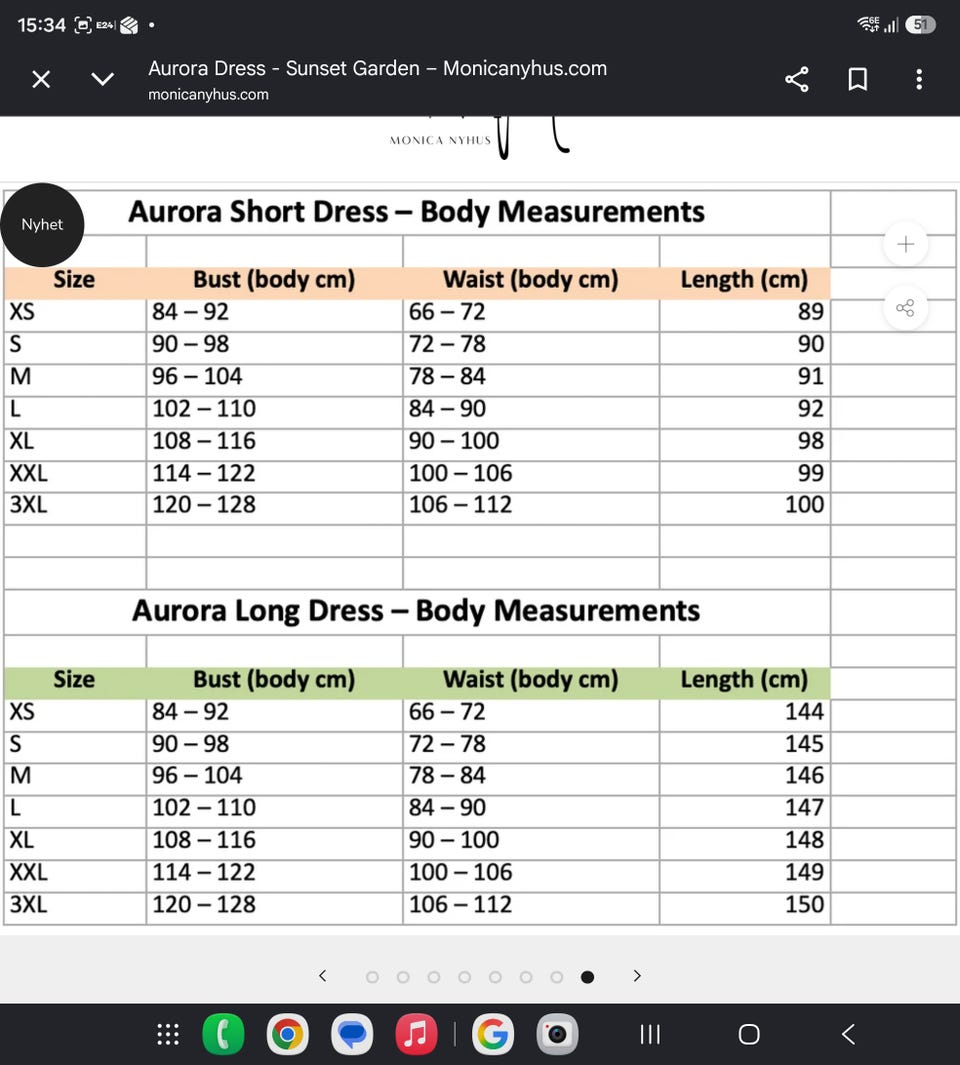Tap the monicanyhus.com URL text
The height and width of the screenshot is (1065, 960).
pos(209,94)
